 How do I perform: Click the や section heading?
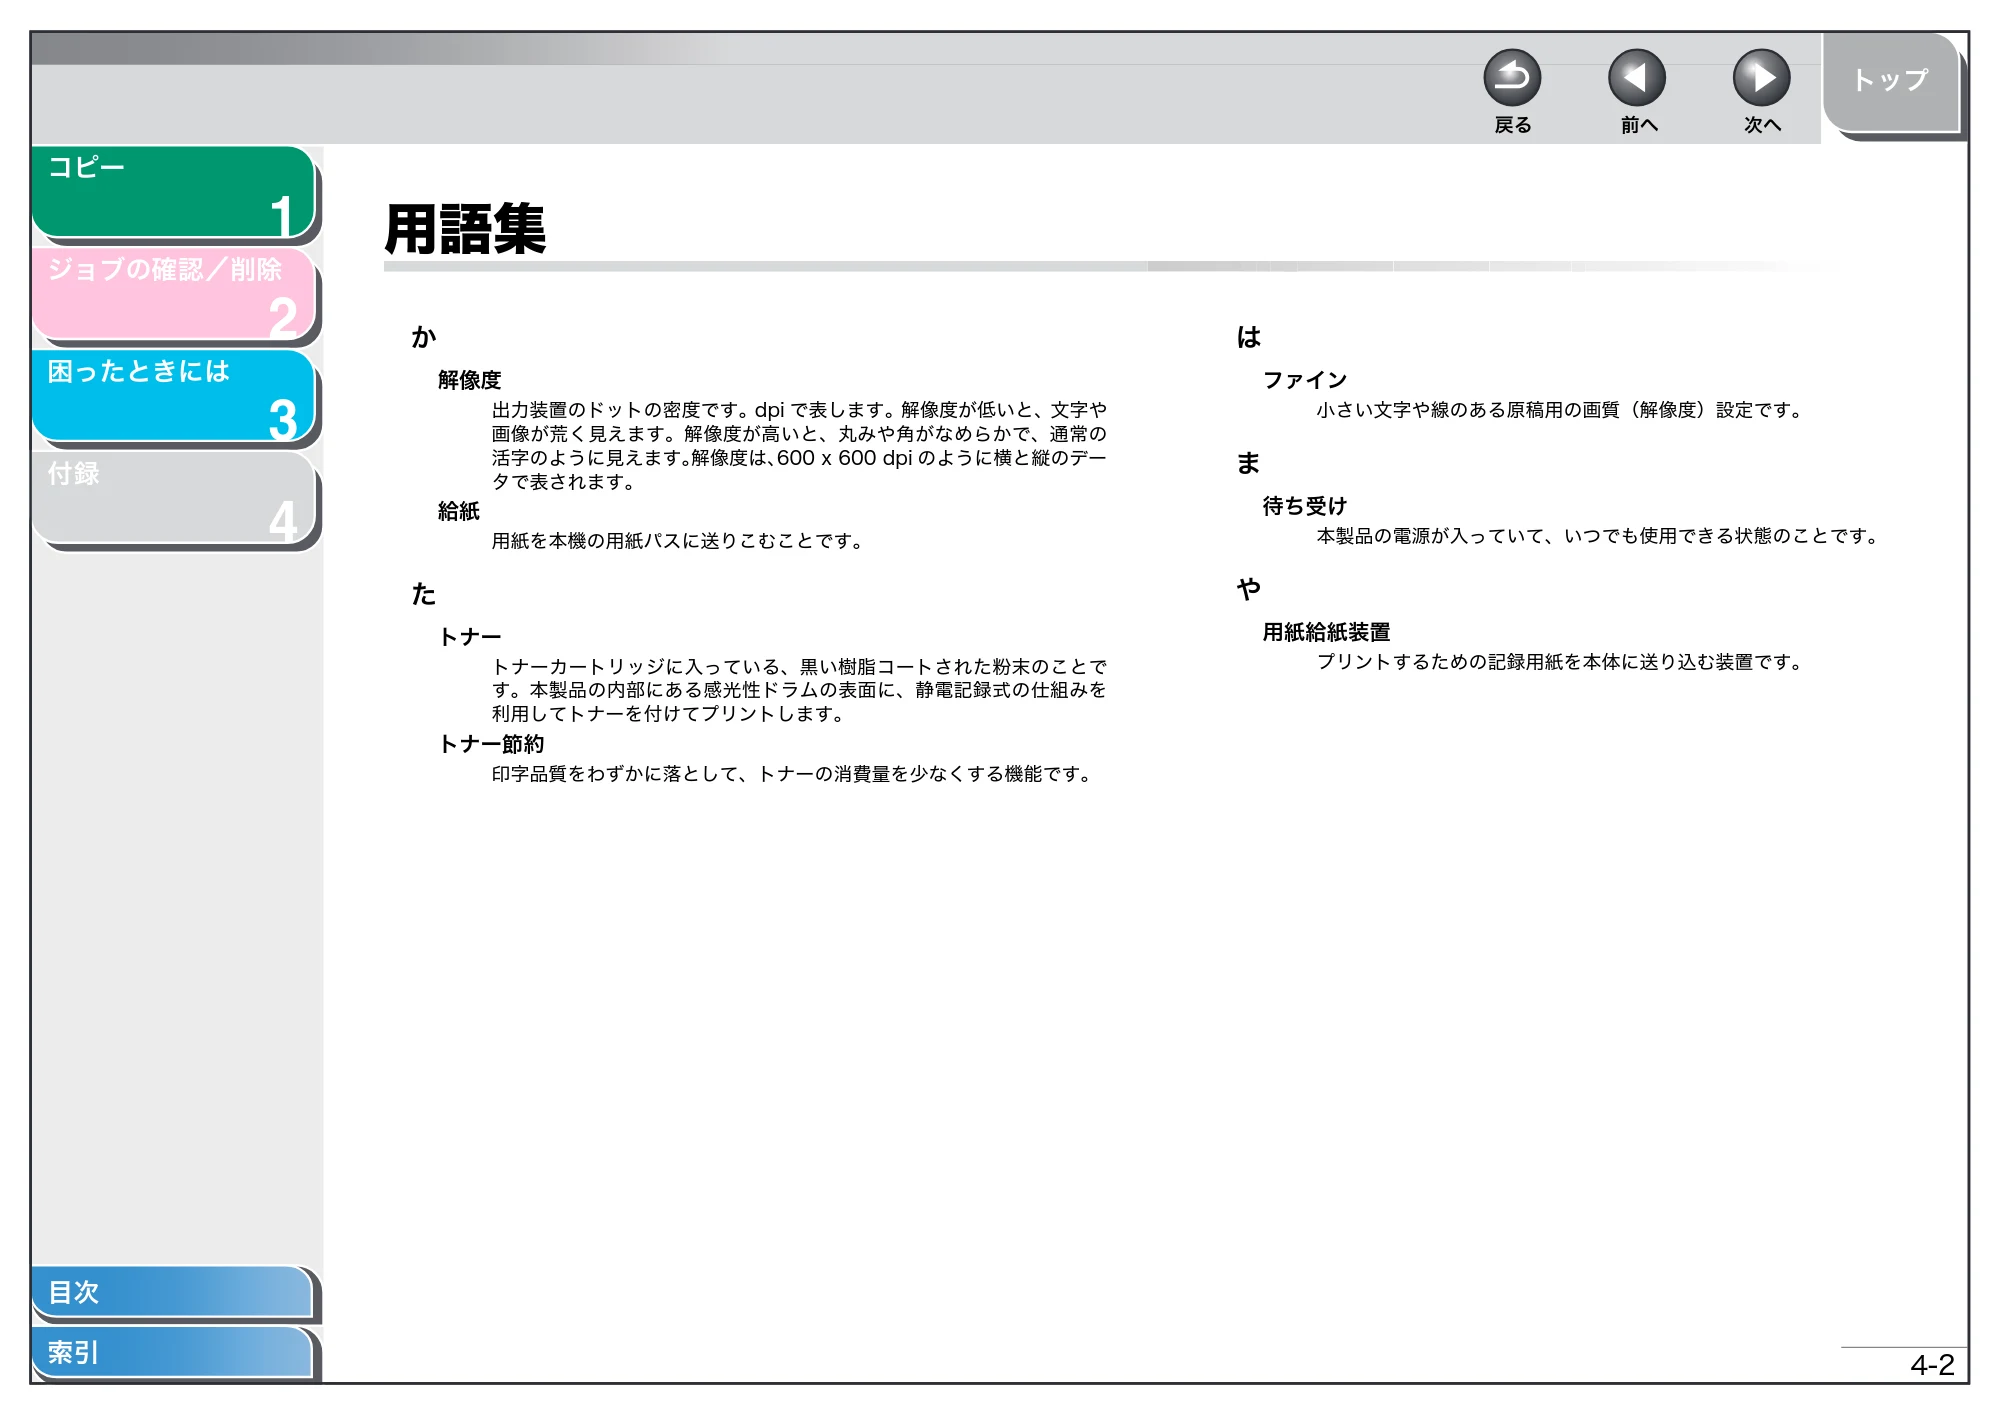[x=1249, y=589]
